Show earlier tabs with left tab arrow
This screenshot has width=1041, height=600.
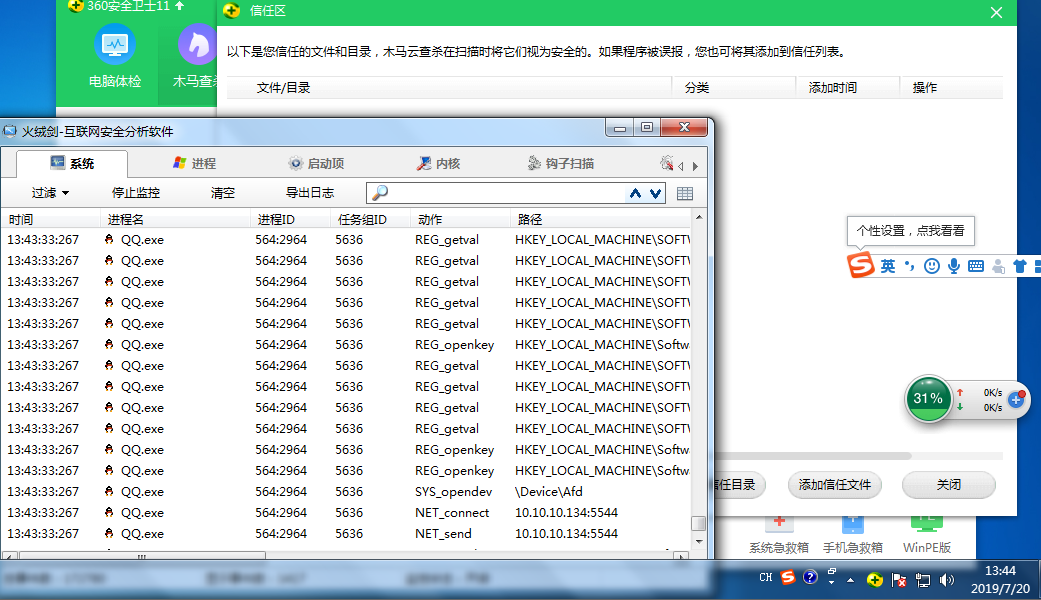681,167
